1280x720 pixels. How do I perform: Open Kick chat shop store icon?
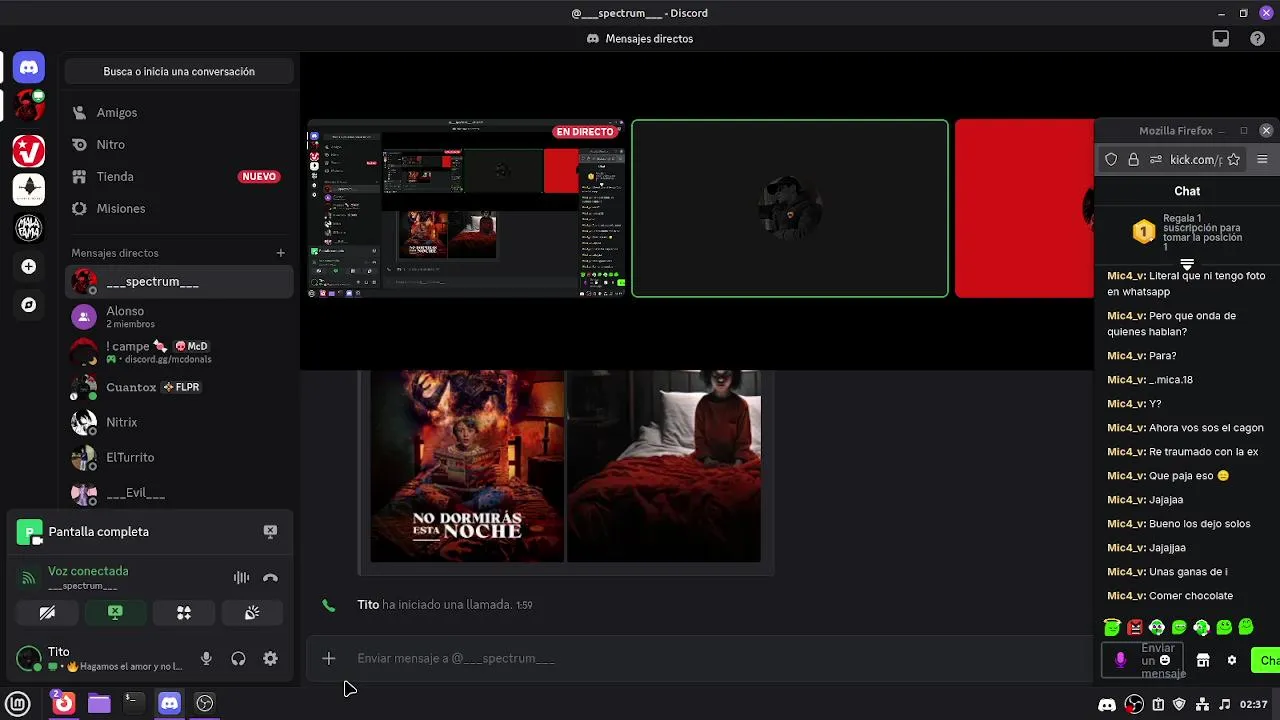[x=1203, y=661]
